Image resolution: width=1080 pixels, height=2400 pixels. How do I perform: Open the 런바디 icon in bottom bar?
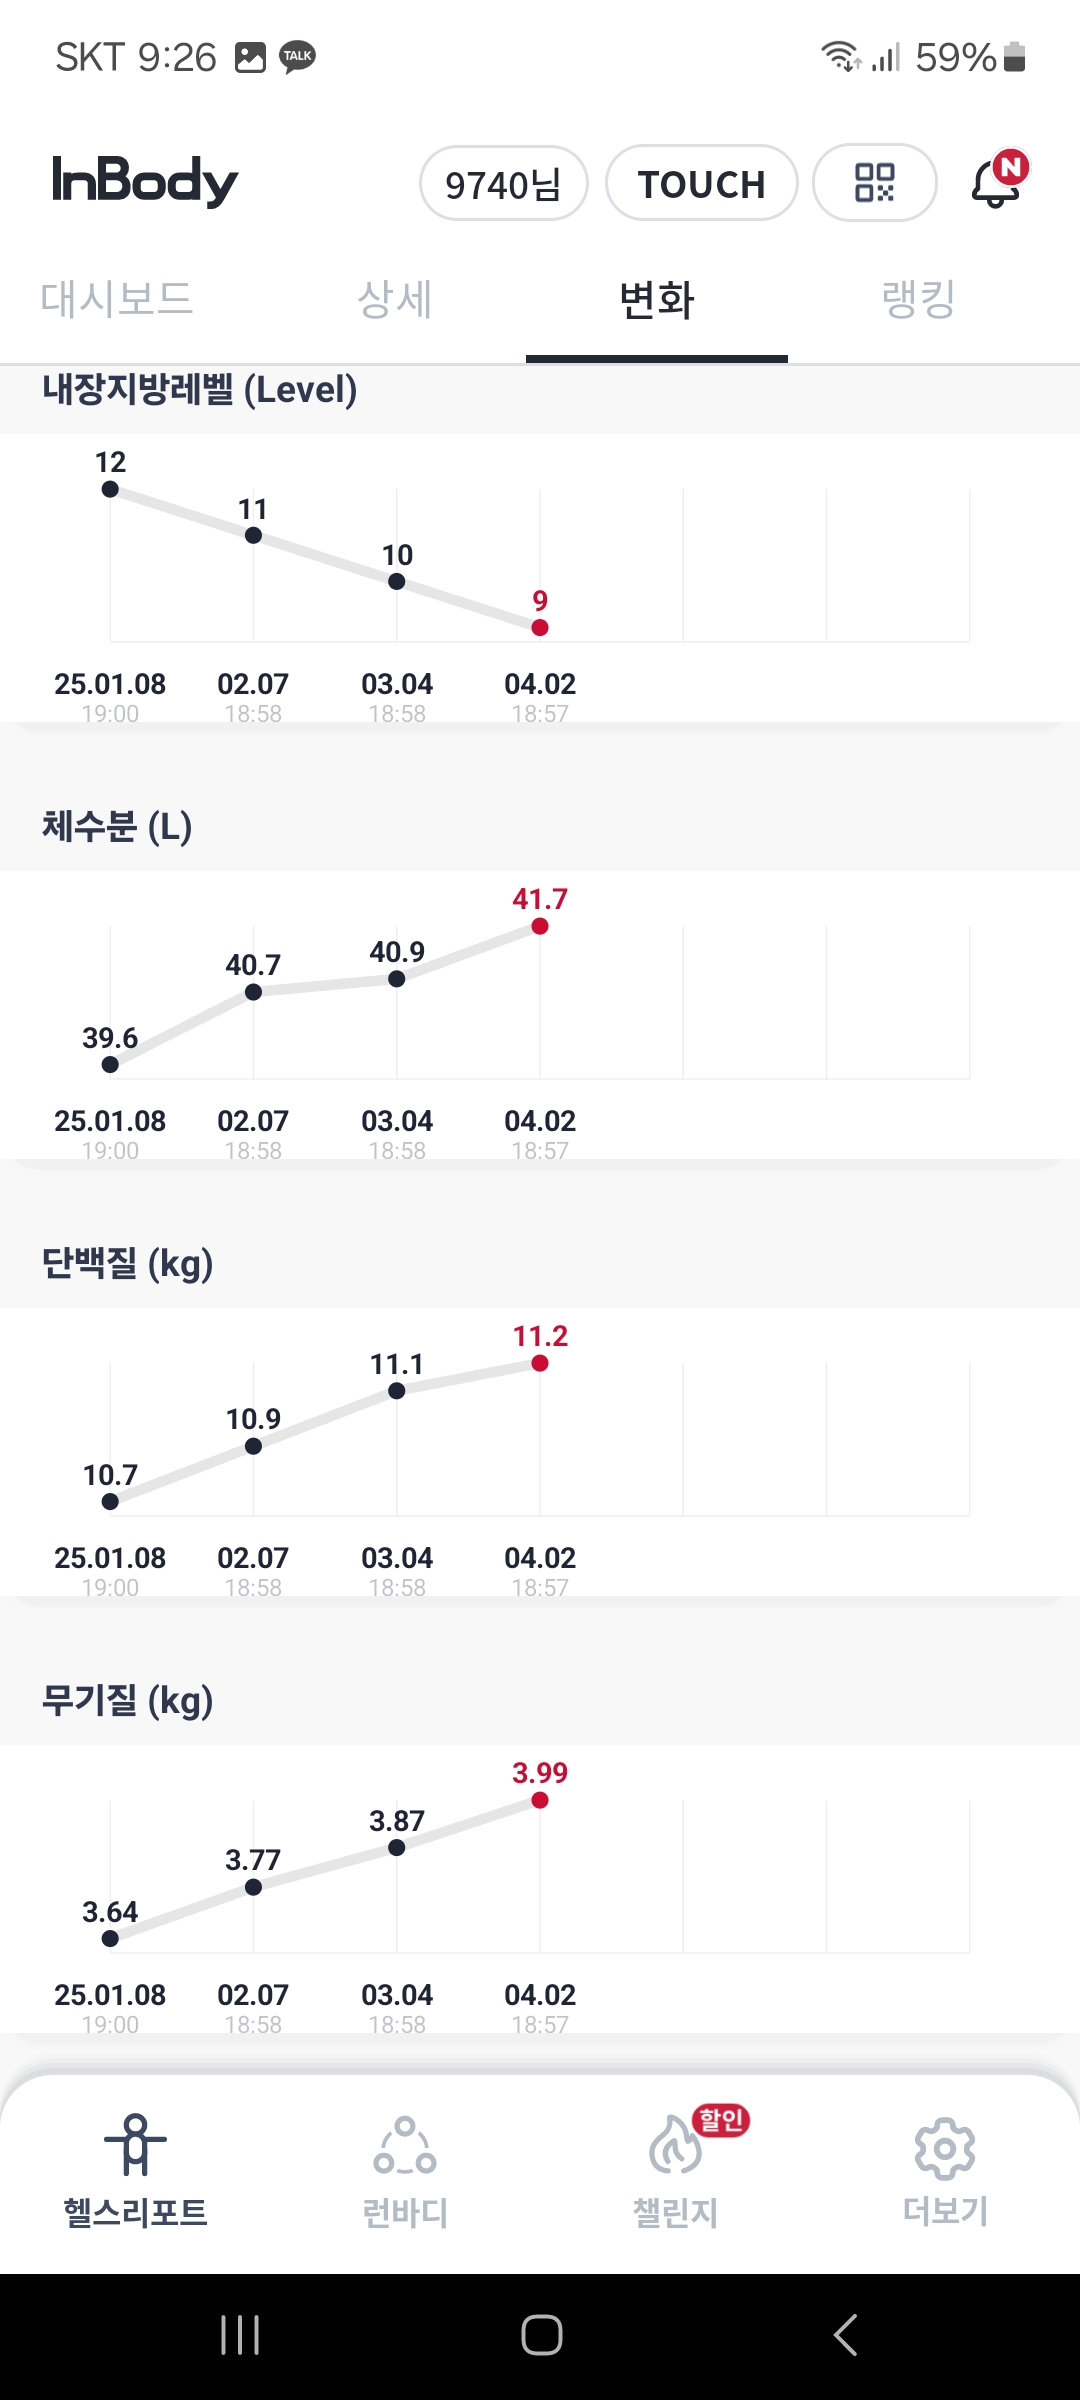tap(405, 2146)
